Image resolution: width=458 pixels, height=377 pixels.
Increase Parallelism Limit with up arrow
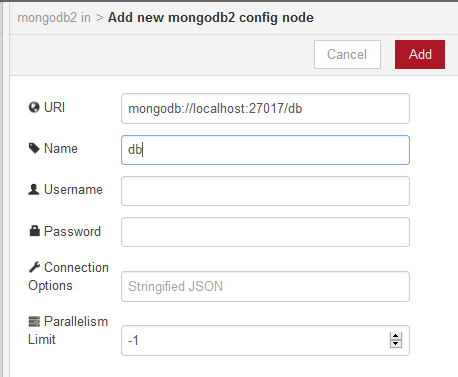[396, 336]
